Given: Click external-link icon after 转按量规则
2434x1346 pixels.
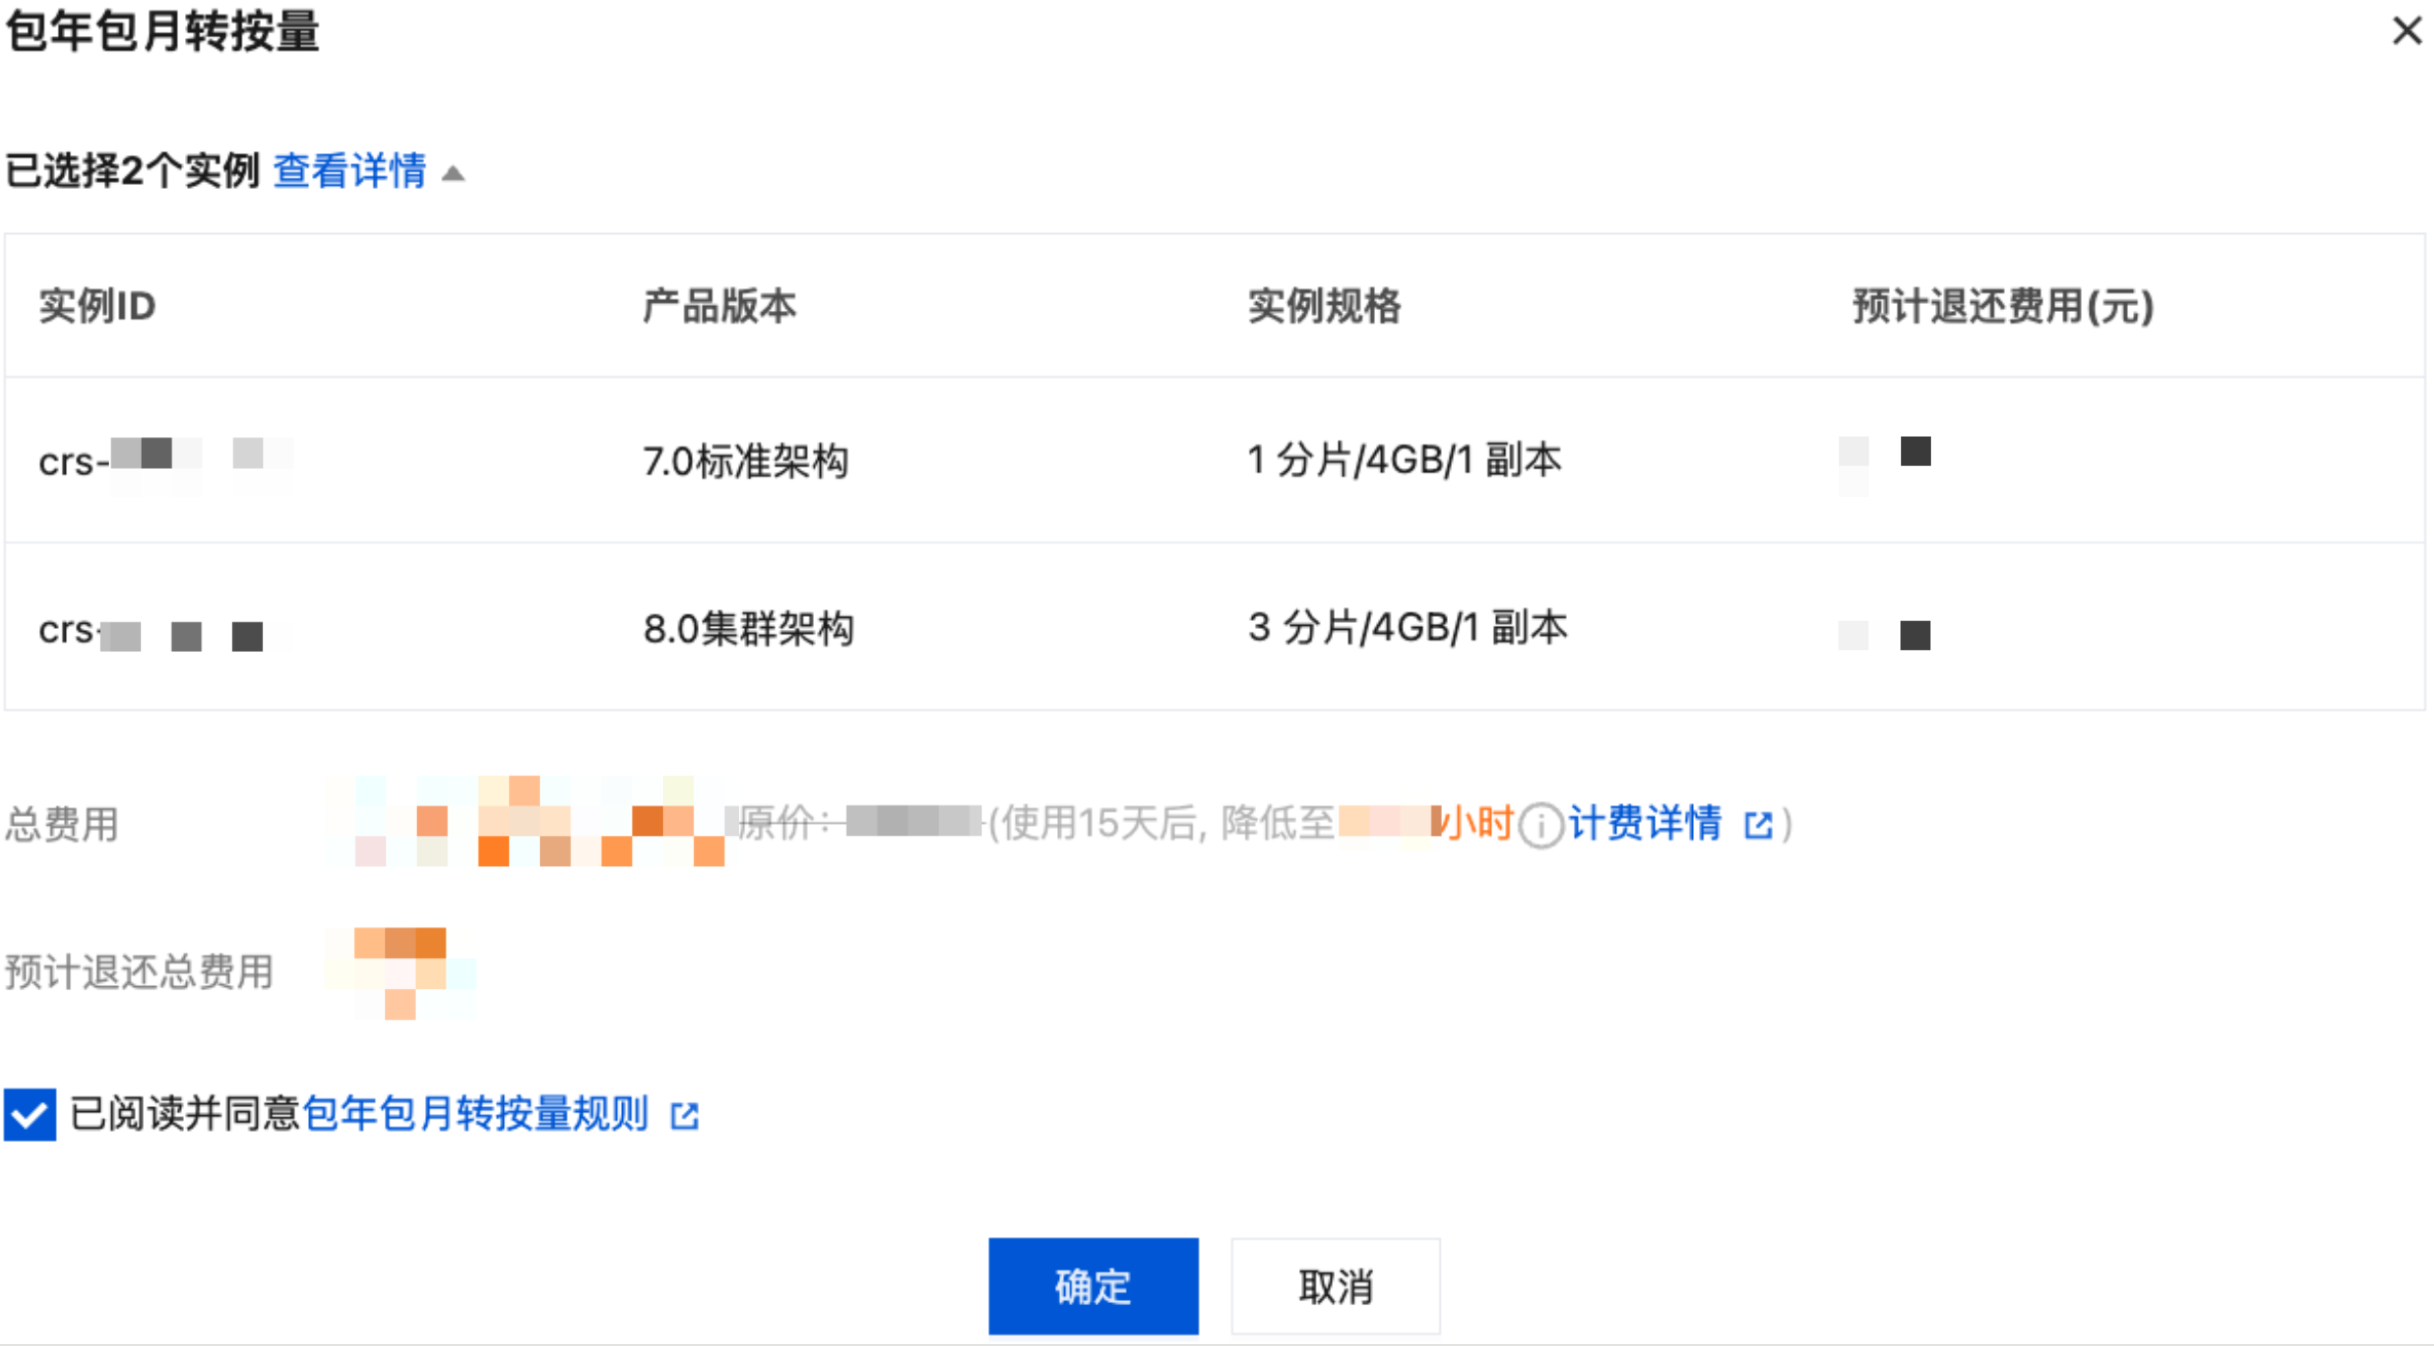Looking at the screenshot, I should click(x=685, y=1115).
